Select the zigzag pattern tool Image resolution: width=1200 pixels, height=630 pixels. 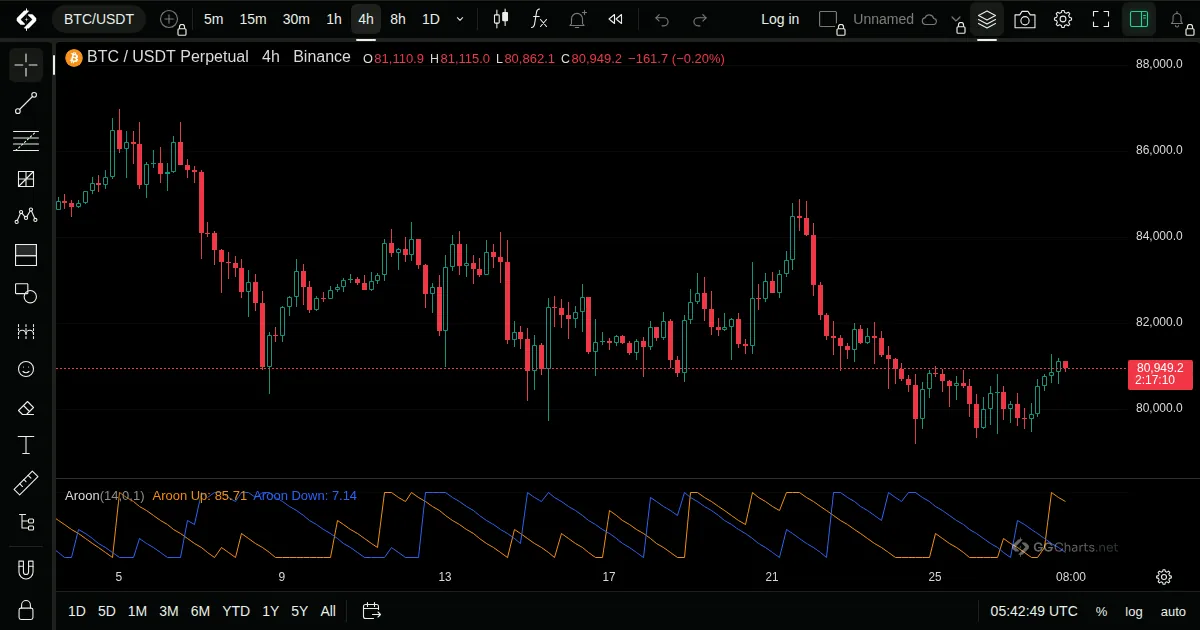[26, 217]
